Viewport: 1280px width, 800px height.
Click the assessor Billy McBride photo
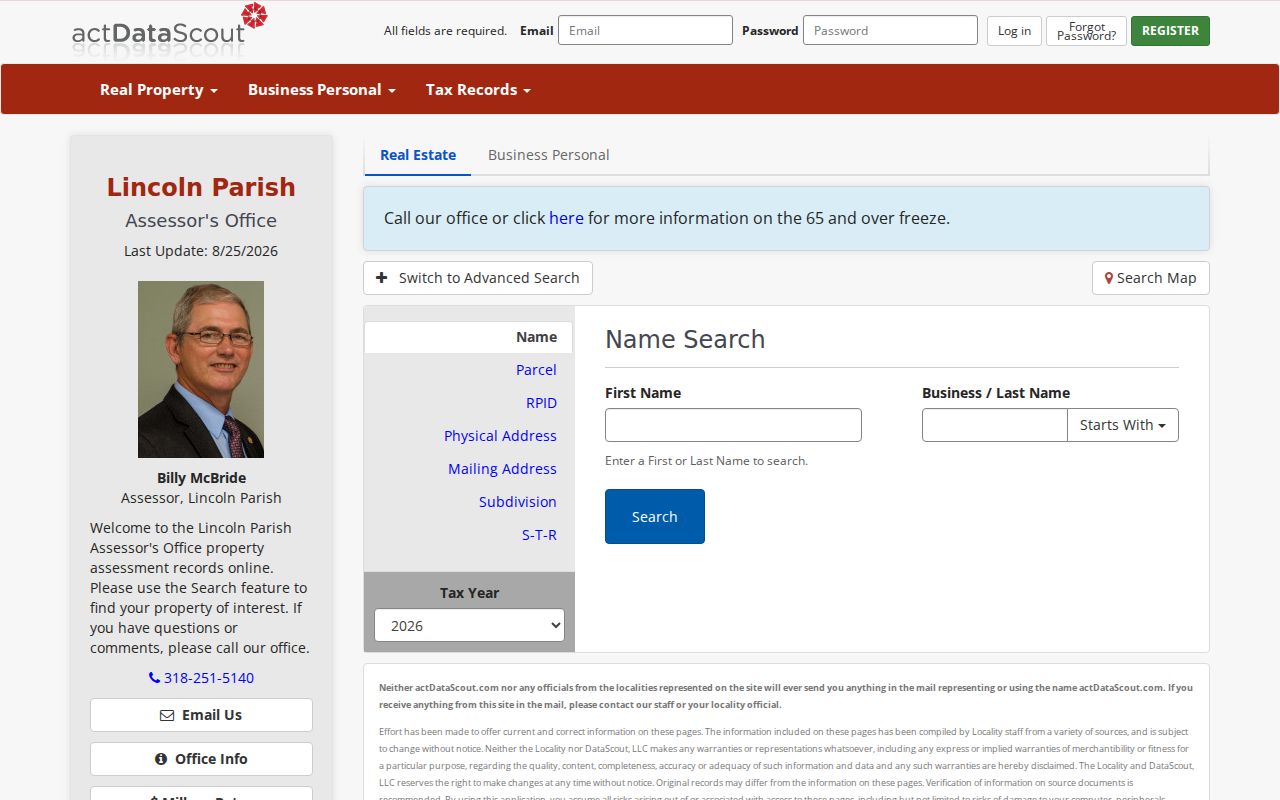click(201, 369)
